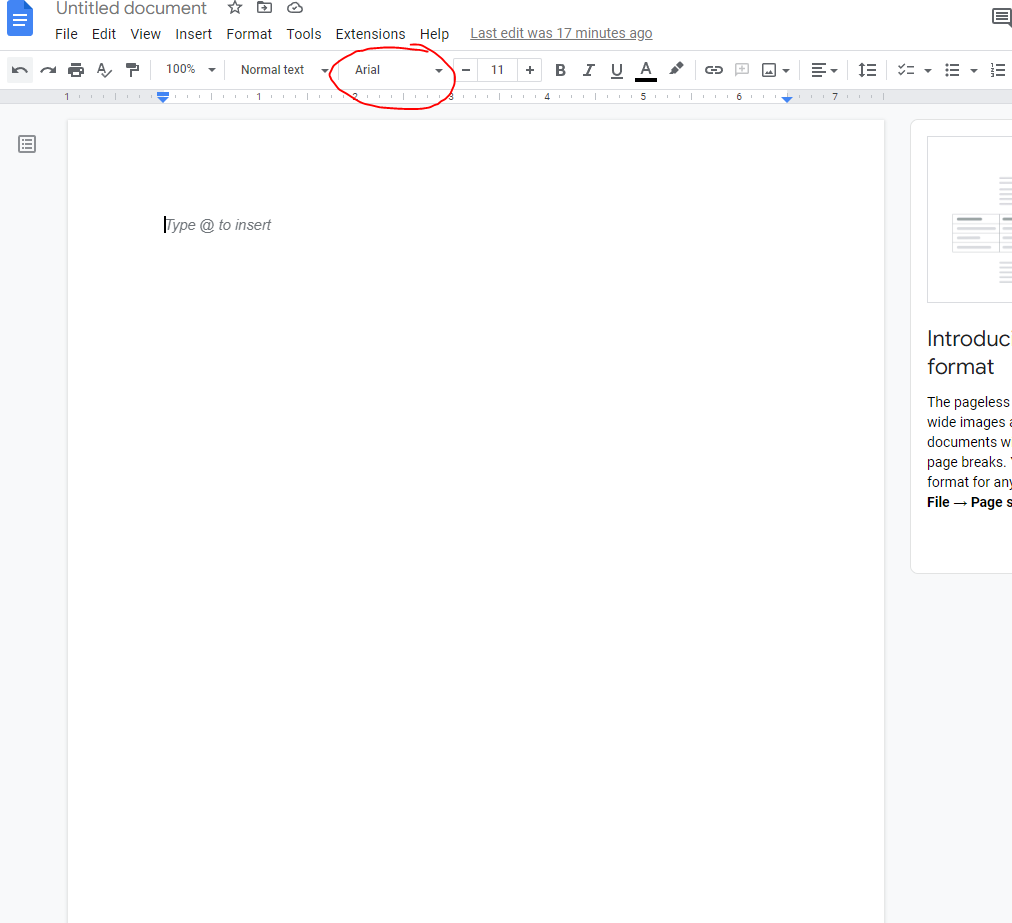
Task: Click the pageless format preview thumbnail
Action: tap(969, 219)
